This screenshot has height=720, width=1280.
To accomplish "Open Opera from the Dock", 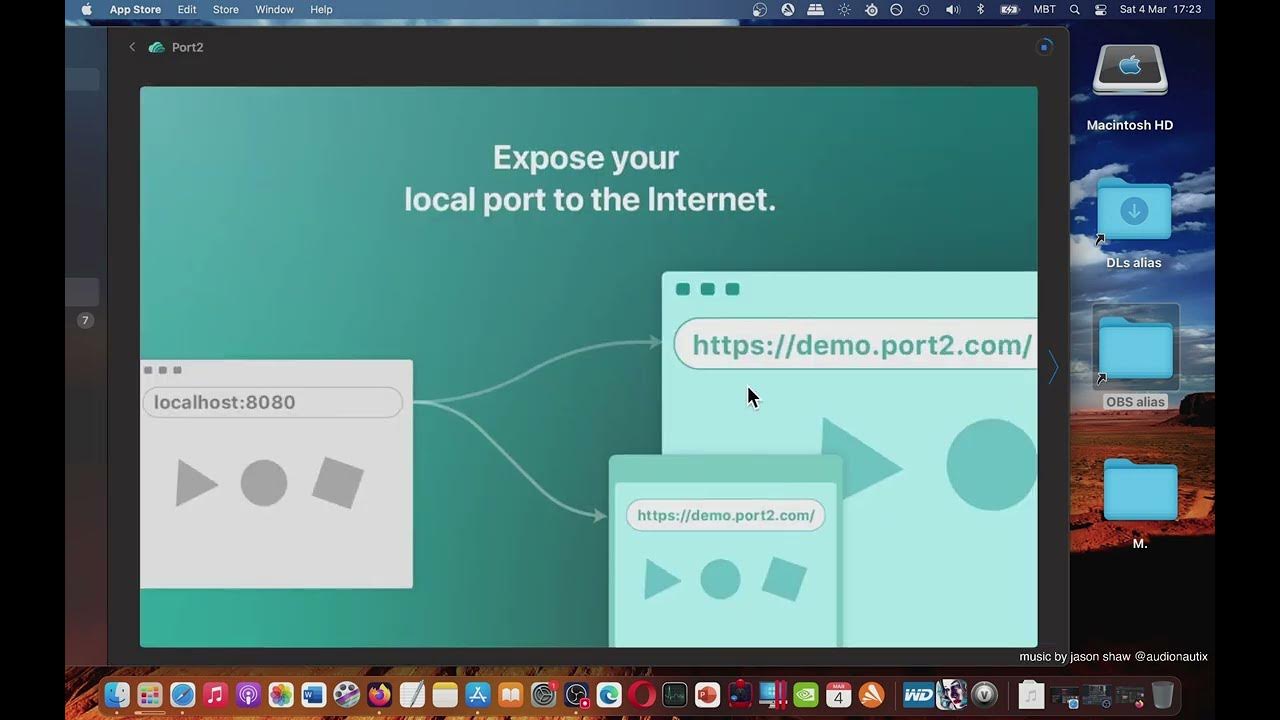I will click(x=642, y=694).
